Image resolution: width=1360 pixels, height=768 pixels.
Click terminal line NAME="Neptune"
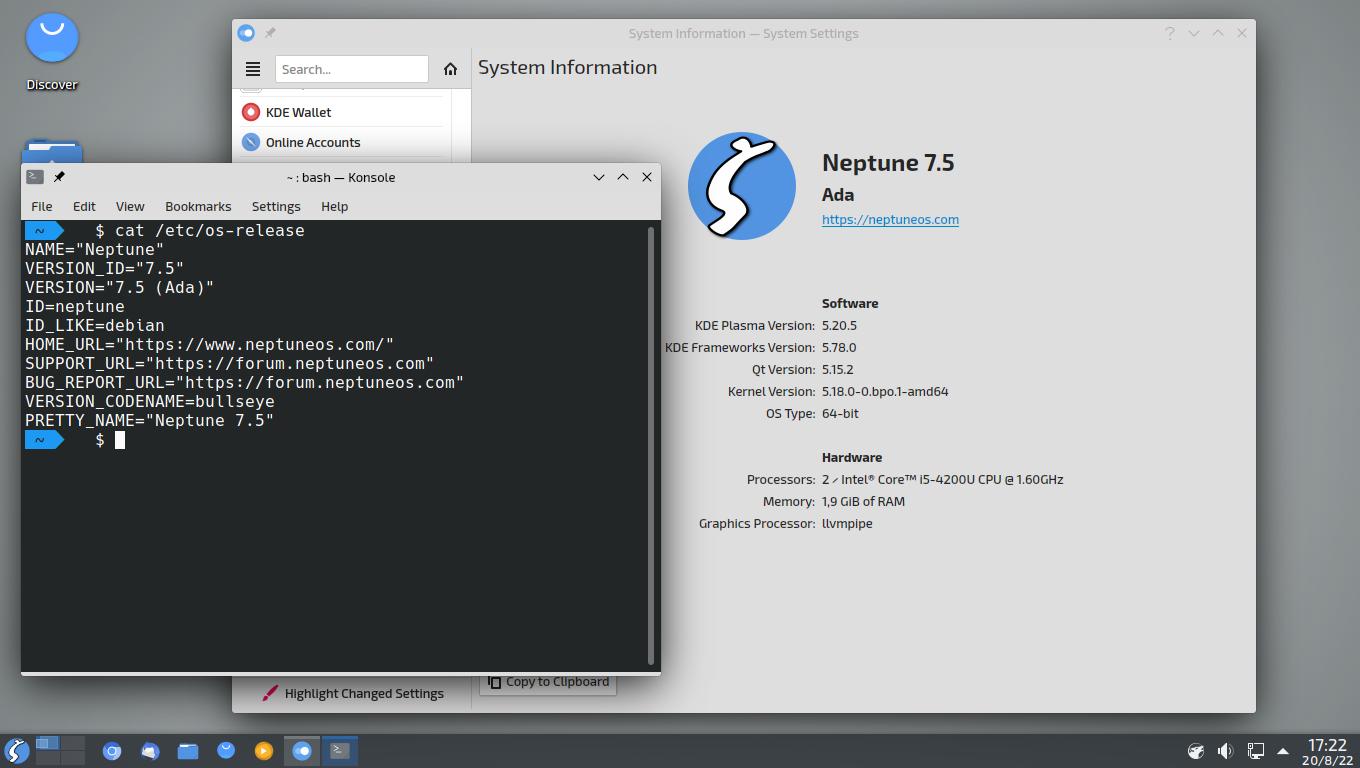(x=95, y=249)
